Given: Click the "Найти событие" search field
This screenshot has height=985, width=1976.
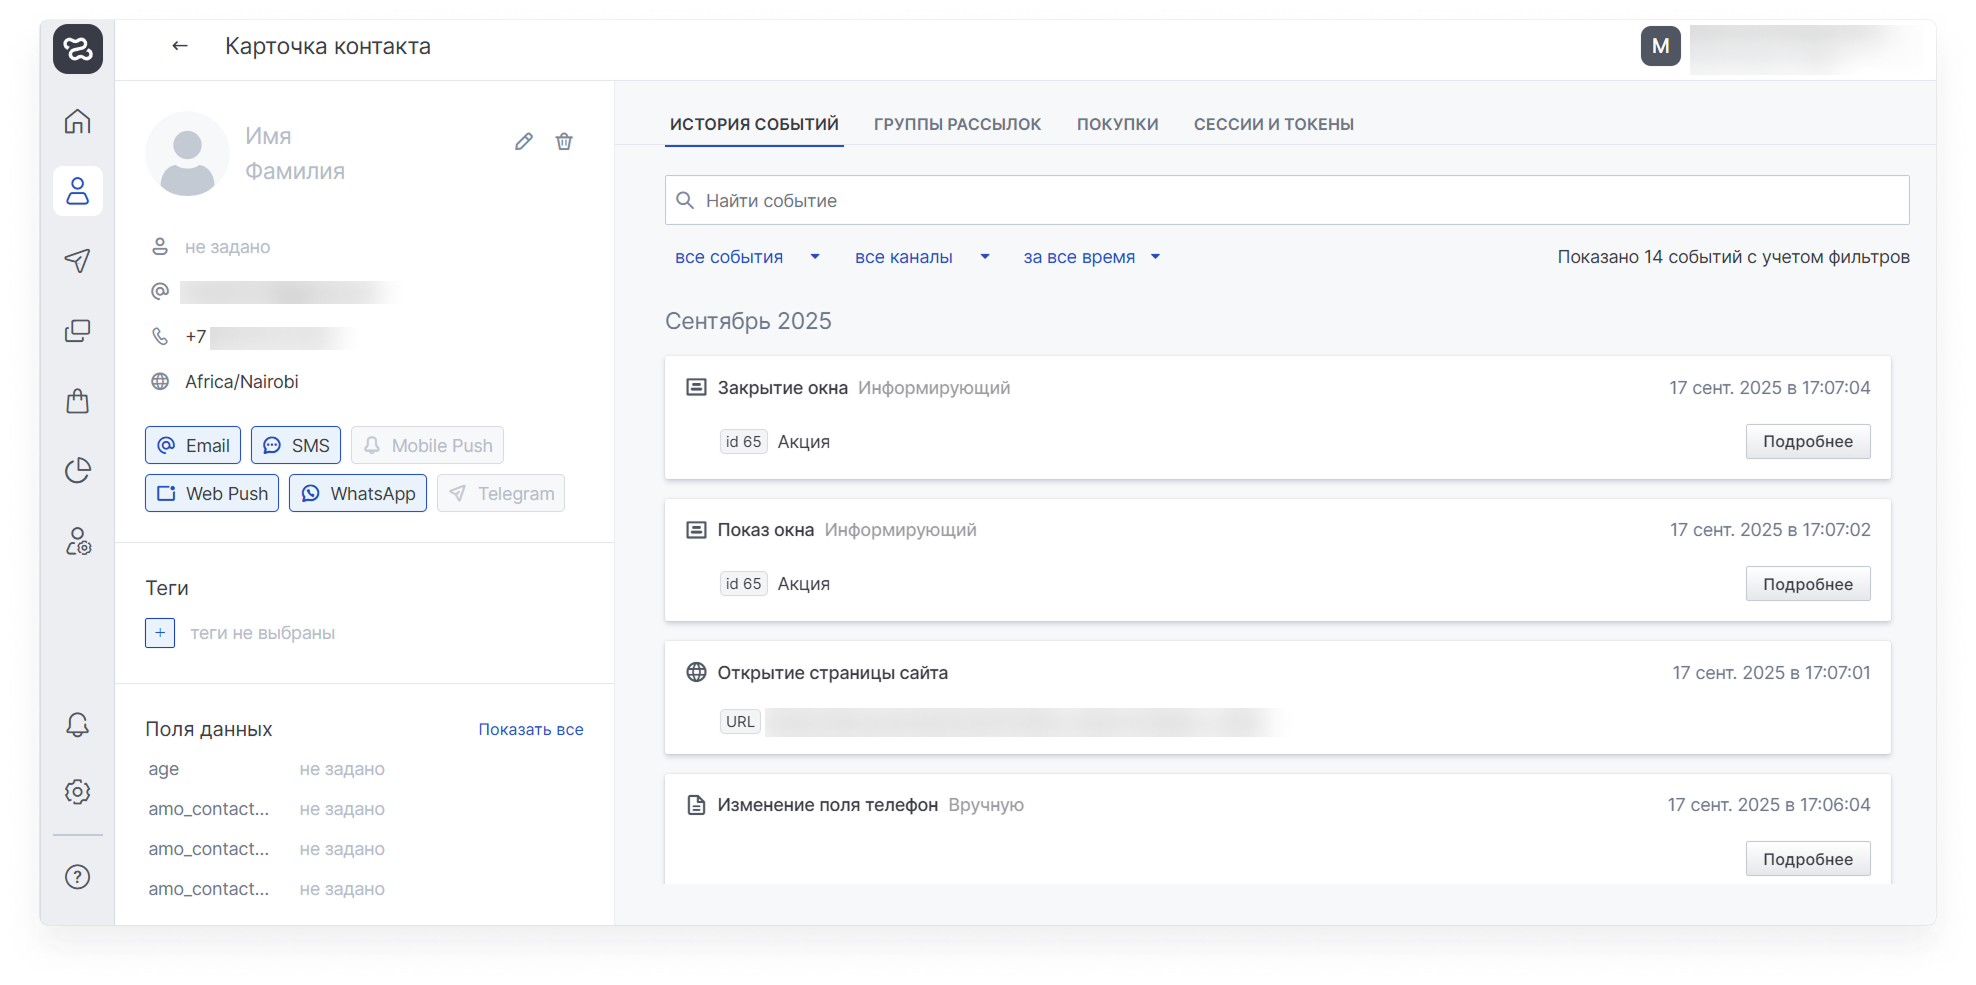Looking at the screenshot, I should (1286, 201).
